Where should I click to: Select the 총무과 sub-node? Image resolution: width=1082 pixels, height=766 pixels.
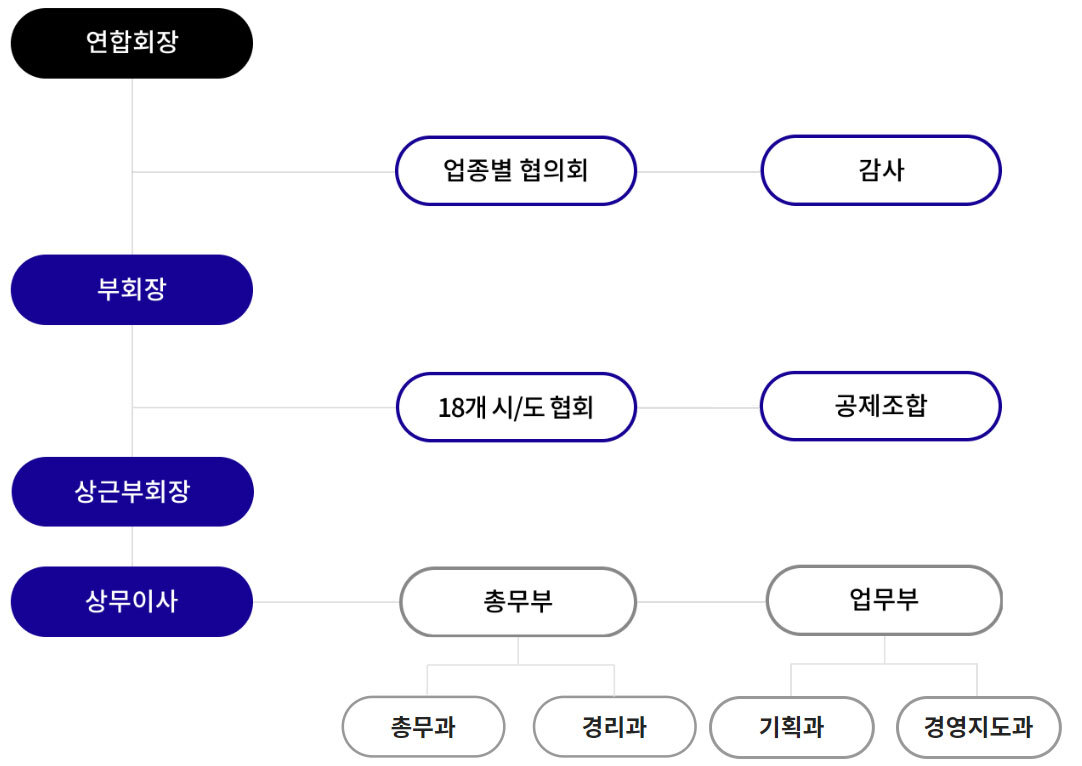tap(423, 727)
